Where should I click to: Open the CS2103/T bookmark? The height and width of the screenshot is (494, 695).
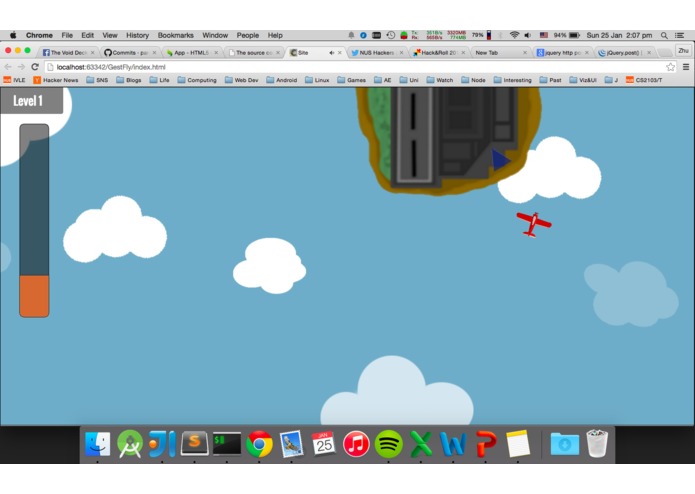coord(644,80)
